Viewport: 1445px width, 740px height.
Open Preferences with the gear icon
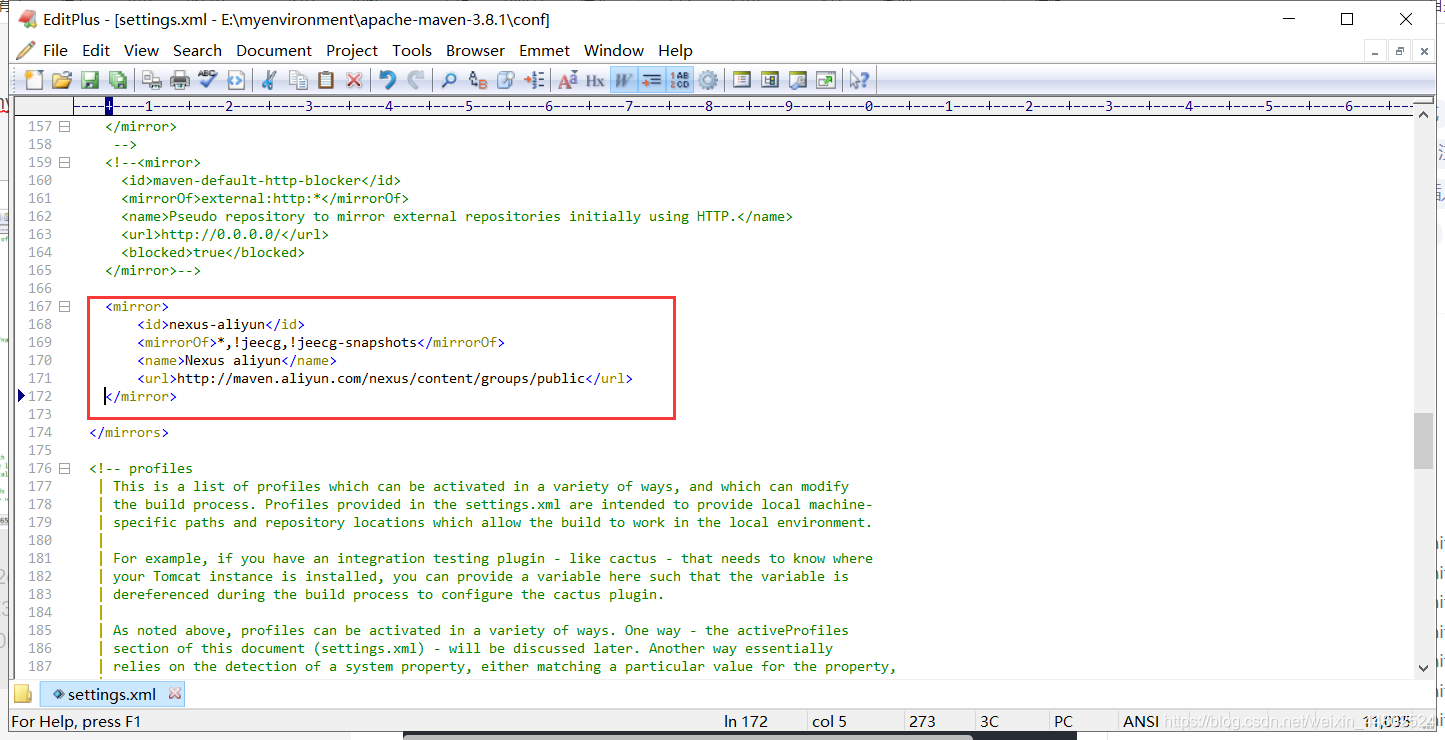point(708,80)
